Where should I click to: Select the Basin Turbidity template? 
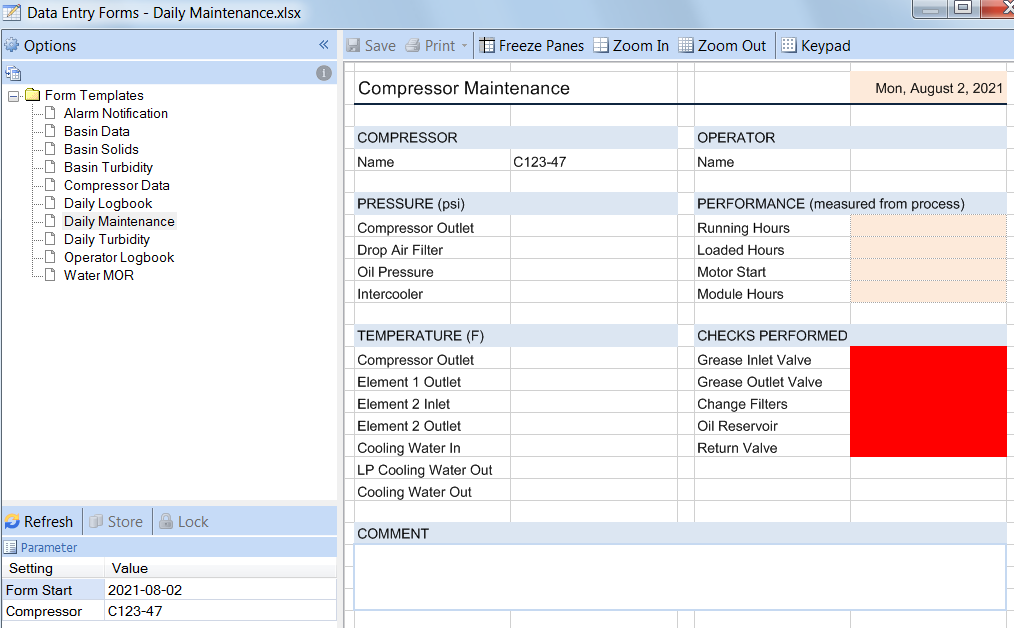pyautogui.click(x=109, y=168)
